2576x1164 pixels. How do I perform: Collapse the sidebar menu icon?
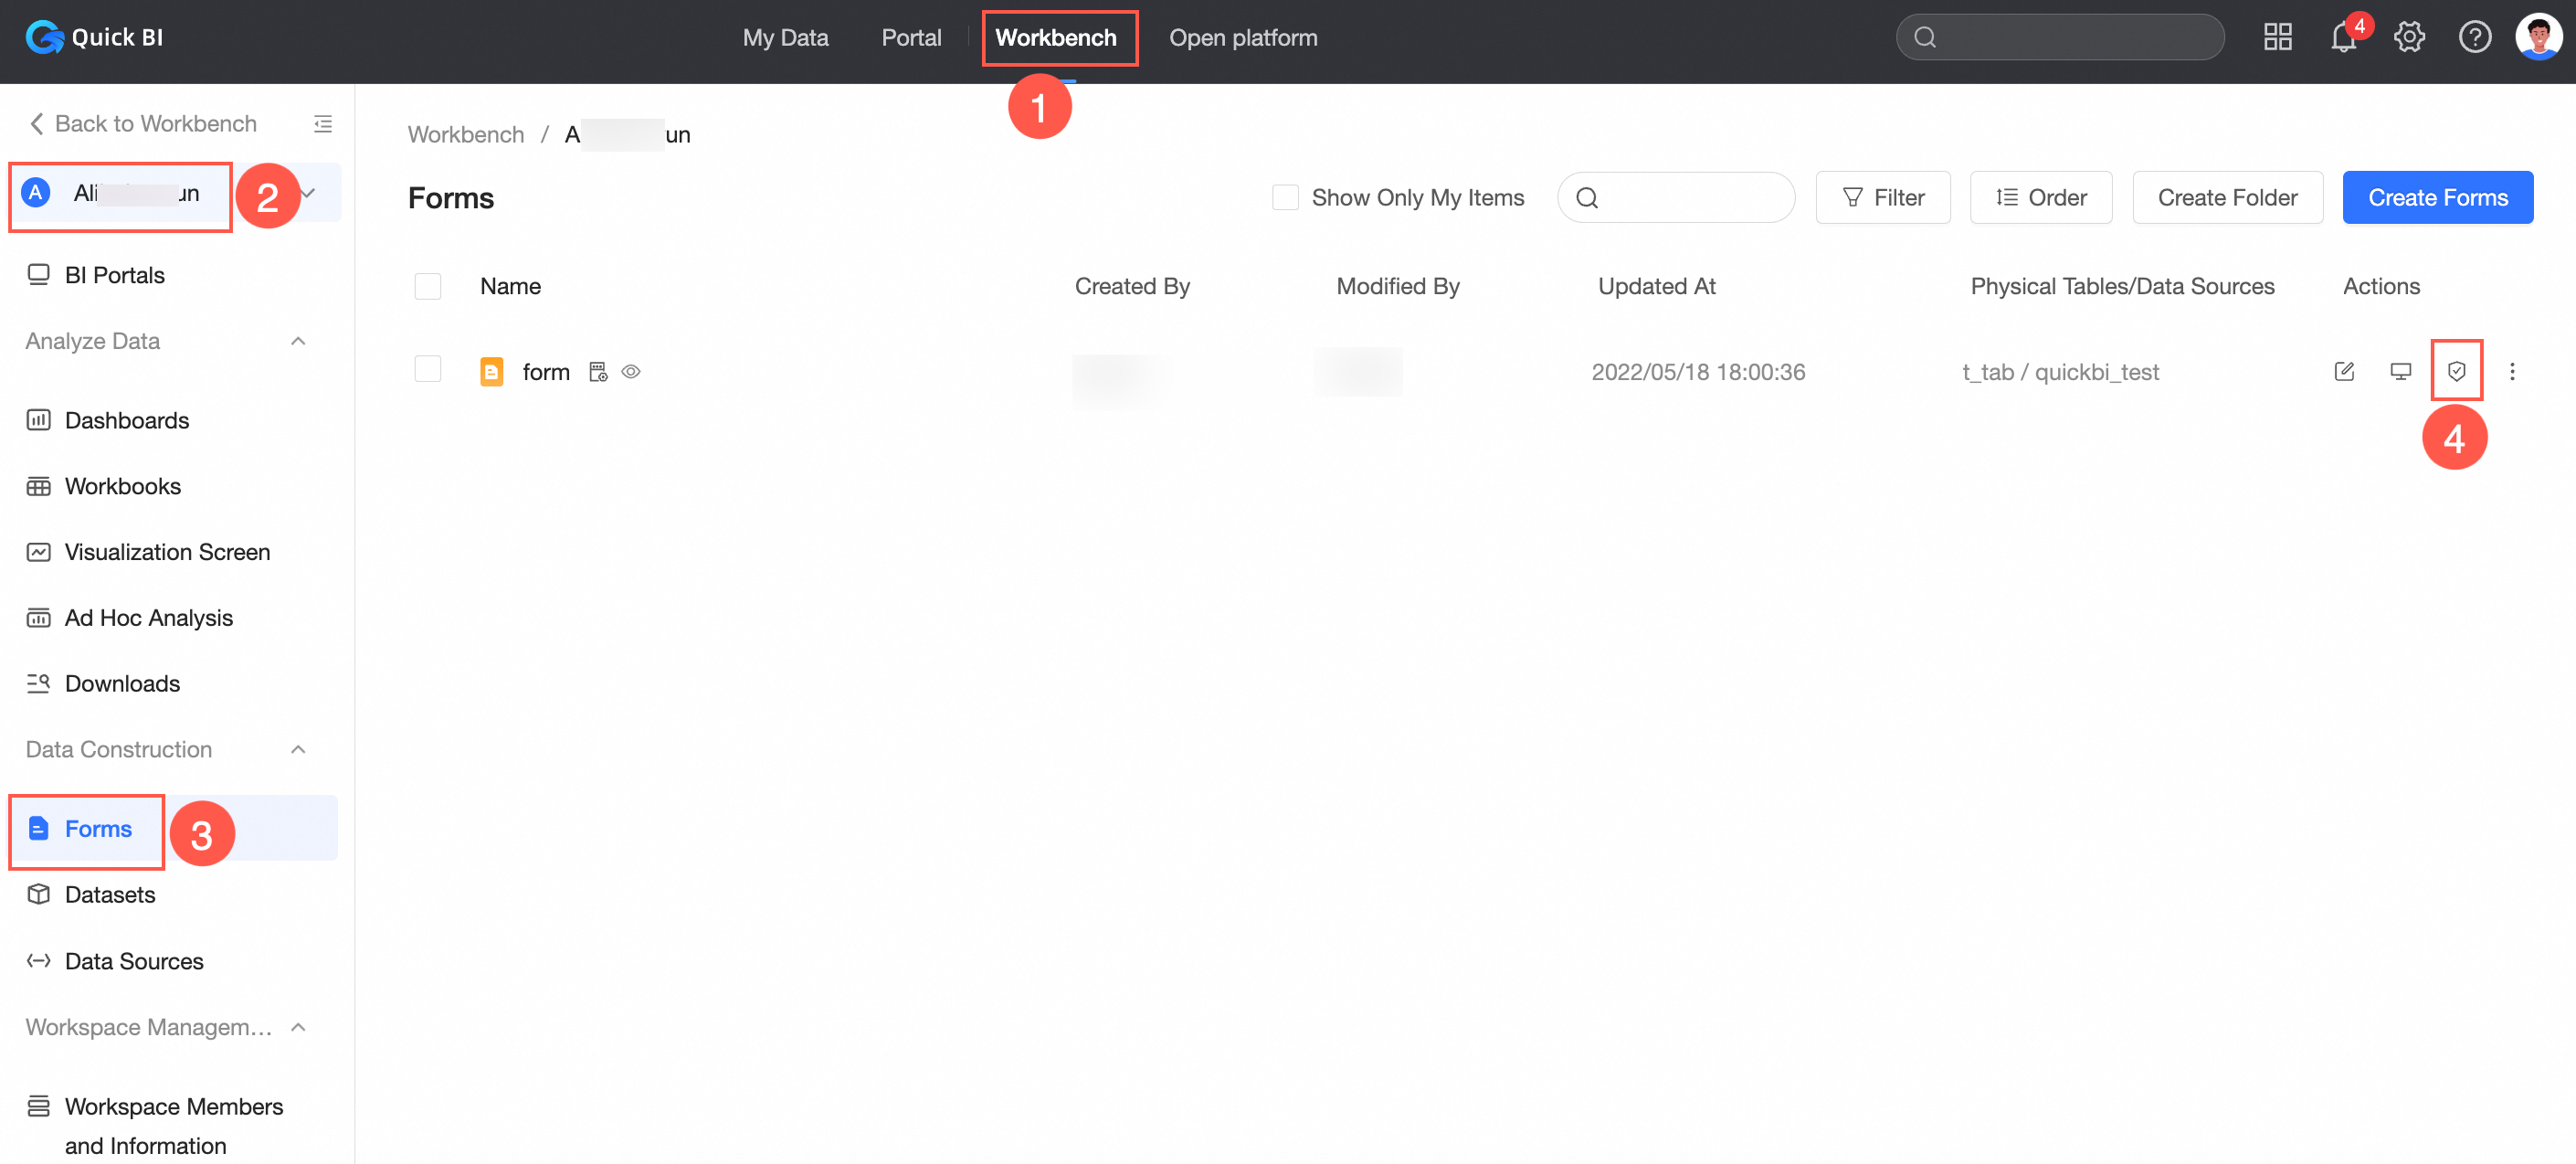(x=322, y=124)
